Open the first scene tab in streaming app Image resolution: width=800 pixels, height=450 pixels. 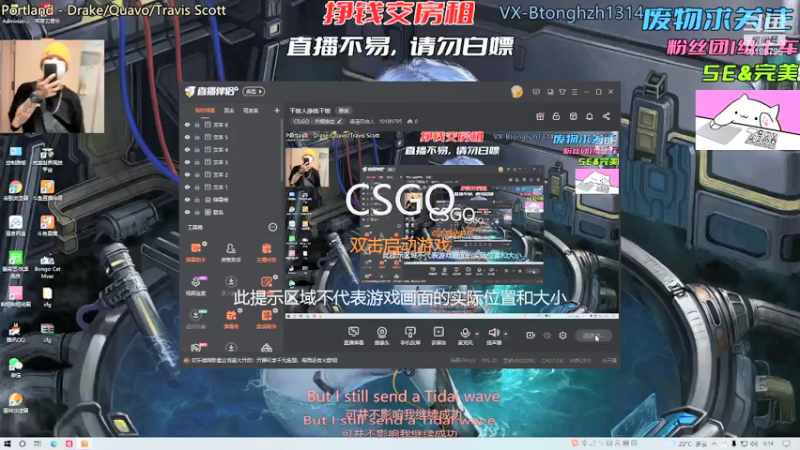coord(205,110)
